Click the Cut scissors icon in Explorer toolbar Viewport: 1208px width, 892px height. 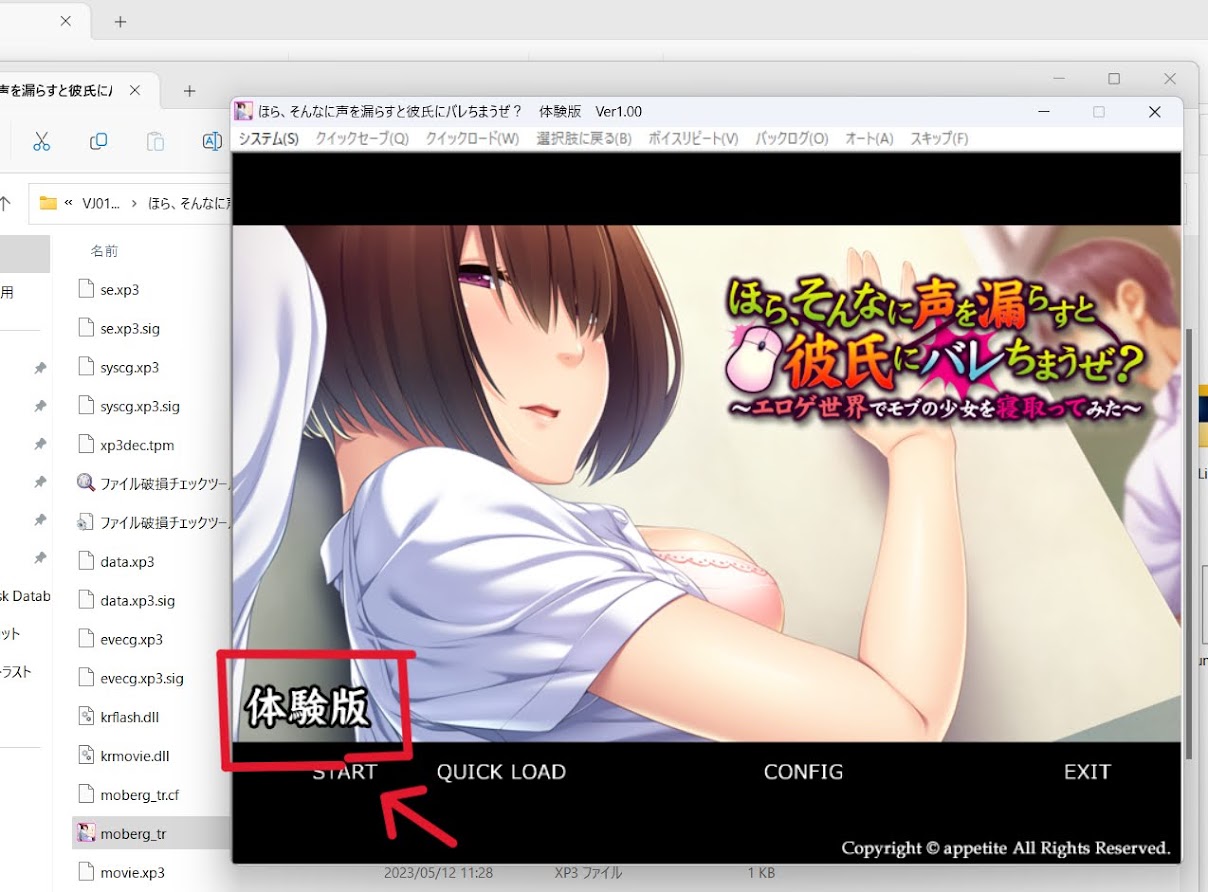(x=41, y=141)
